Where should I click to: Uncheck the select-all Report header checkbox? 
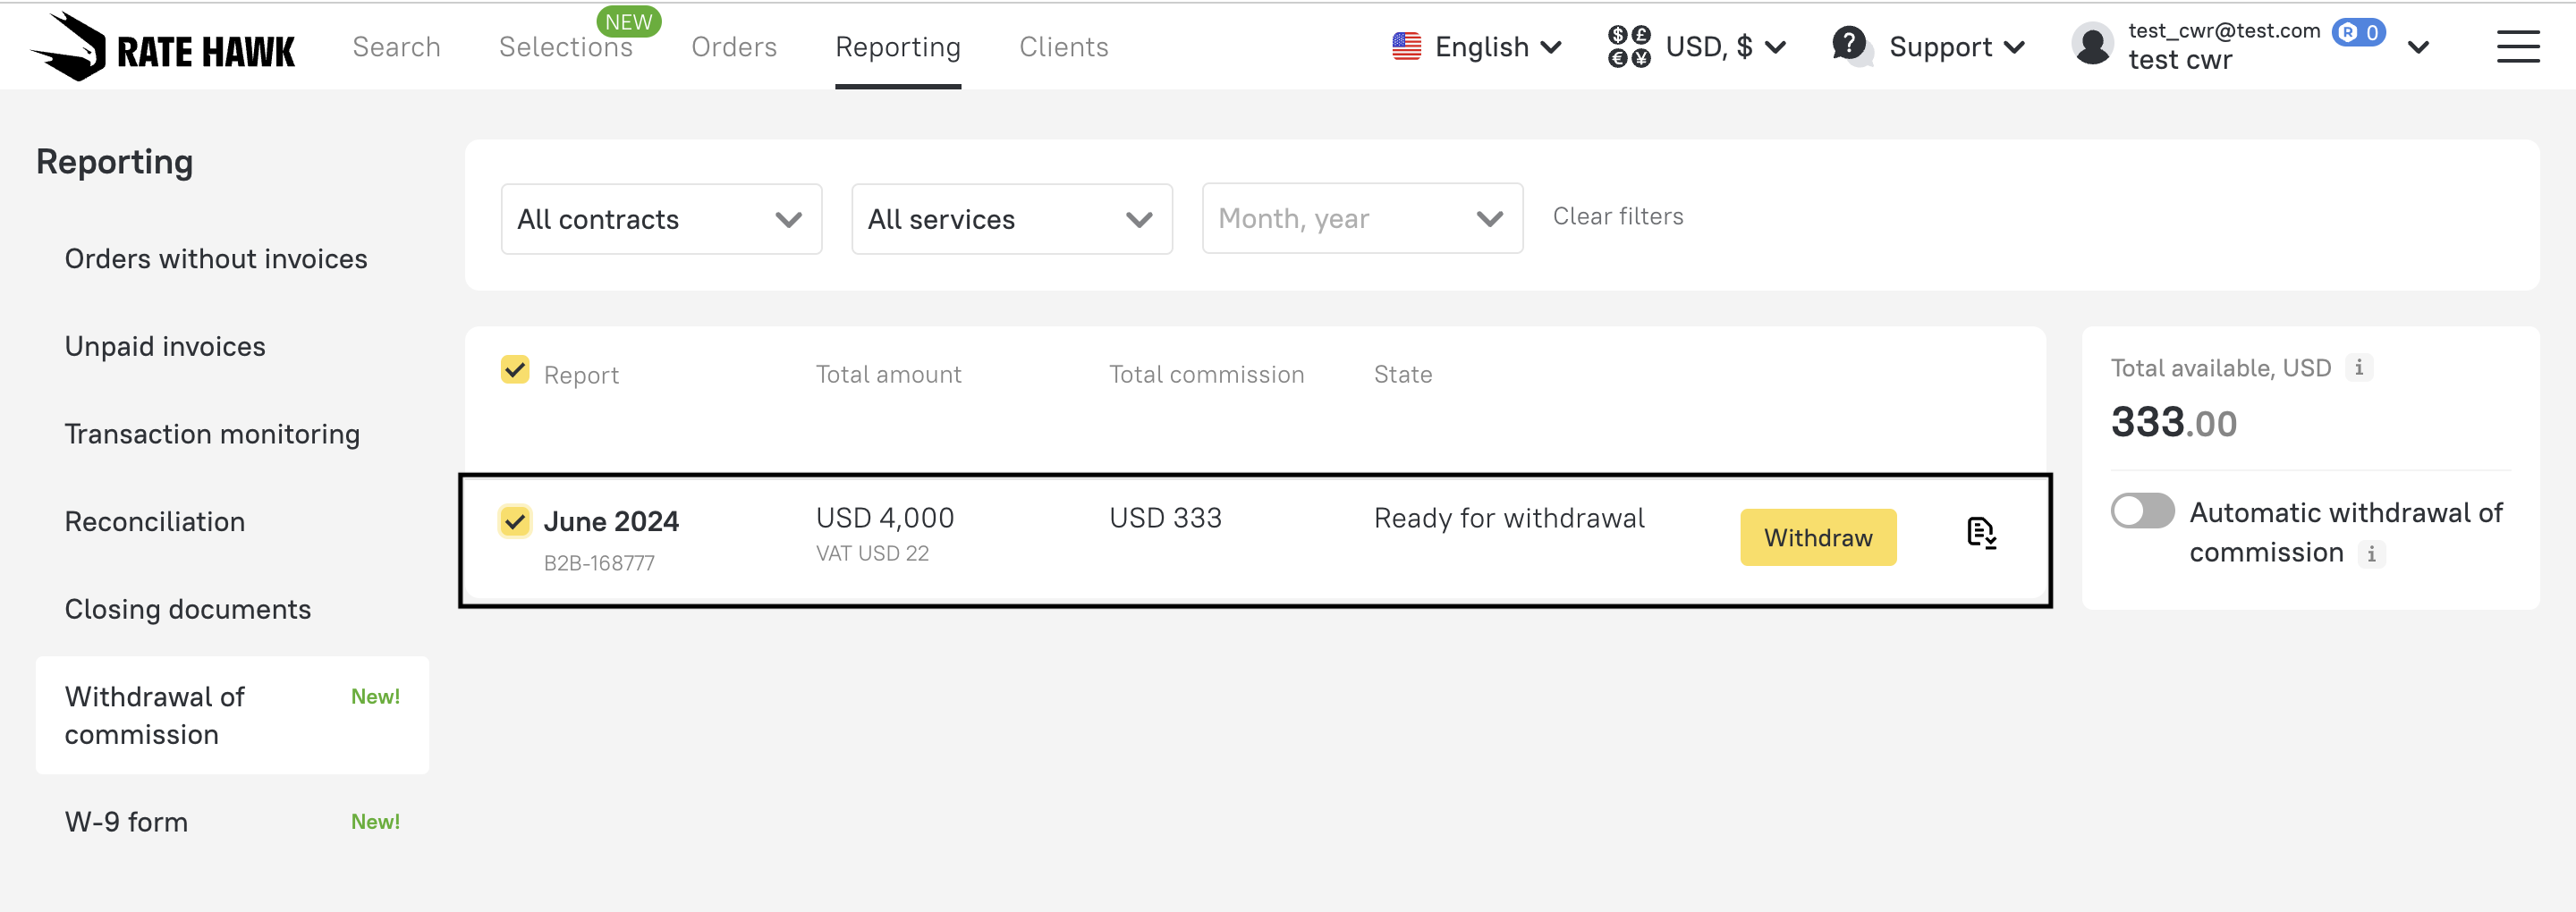pyautogui.click(x=515, y=370)
